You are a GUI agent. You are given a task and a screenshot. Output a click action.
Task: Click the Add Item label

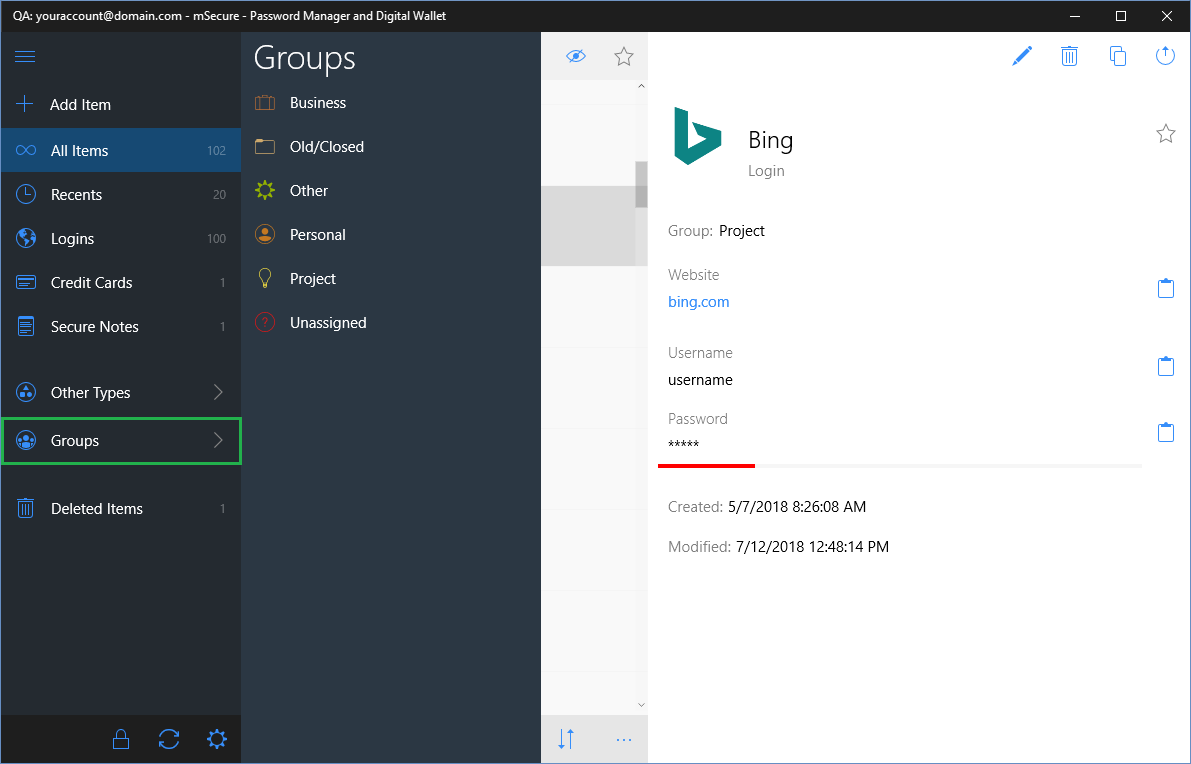pos(81,105)
